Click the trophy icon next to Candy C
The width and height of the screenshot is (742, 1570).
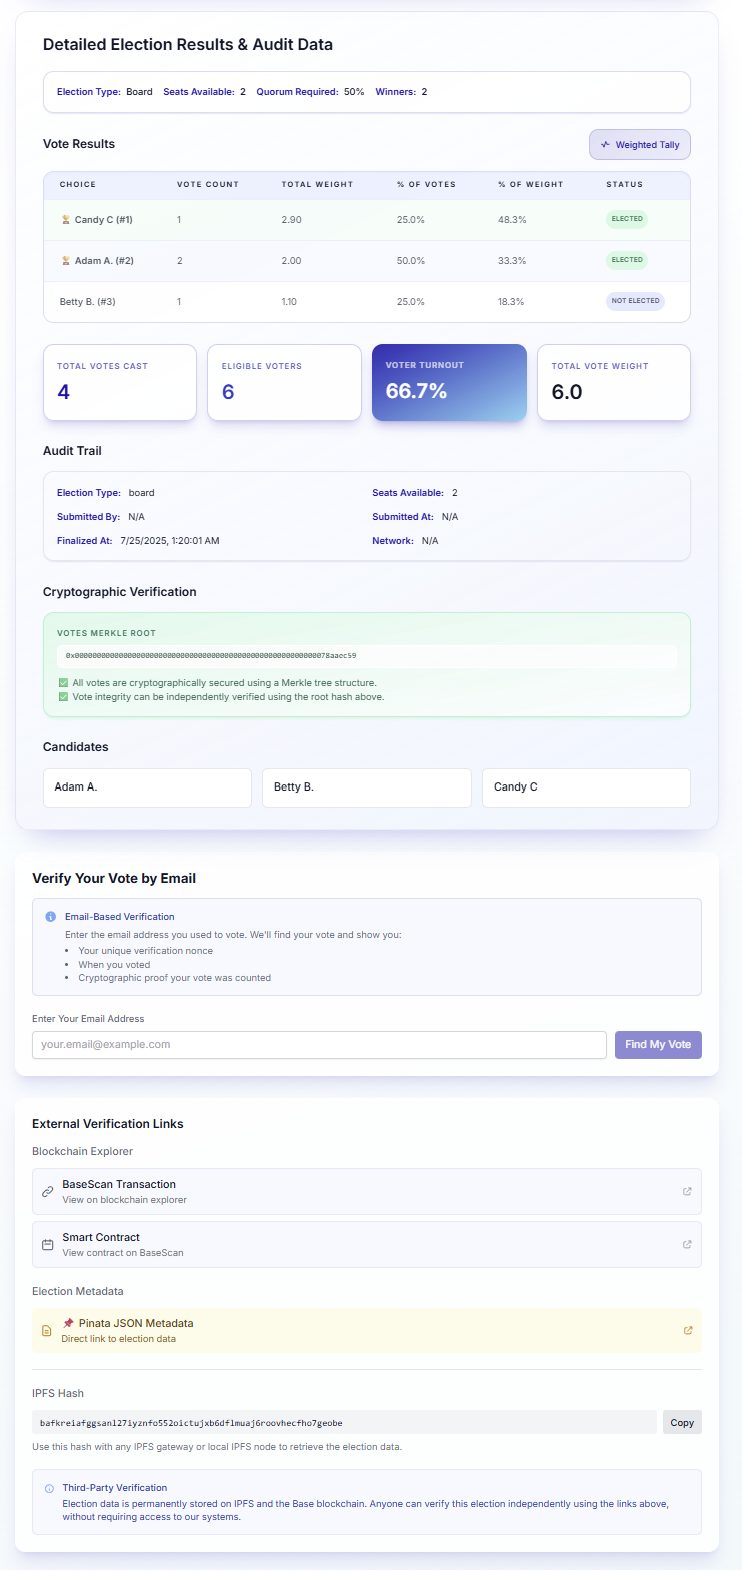[x=66, y=219]
